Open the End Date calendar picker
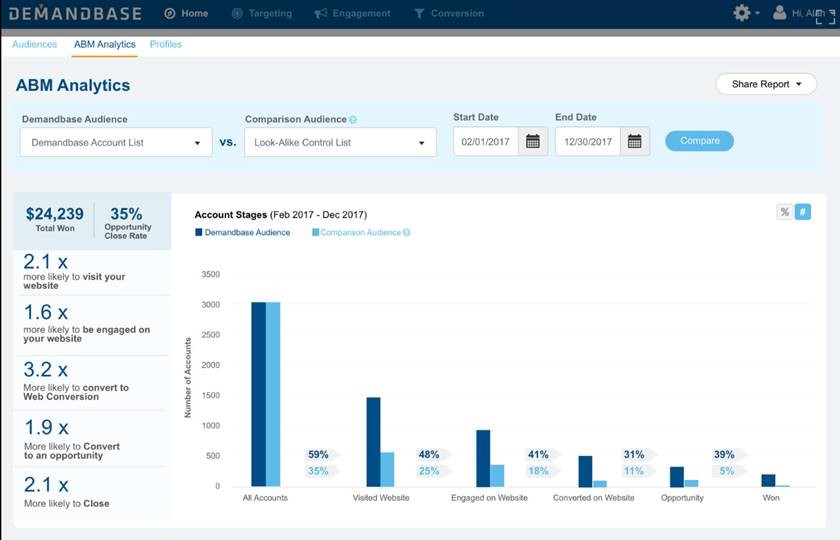Viewport: 840px width, 540px height. [x=635, y=142]
